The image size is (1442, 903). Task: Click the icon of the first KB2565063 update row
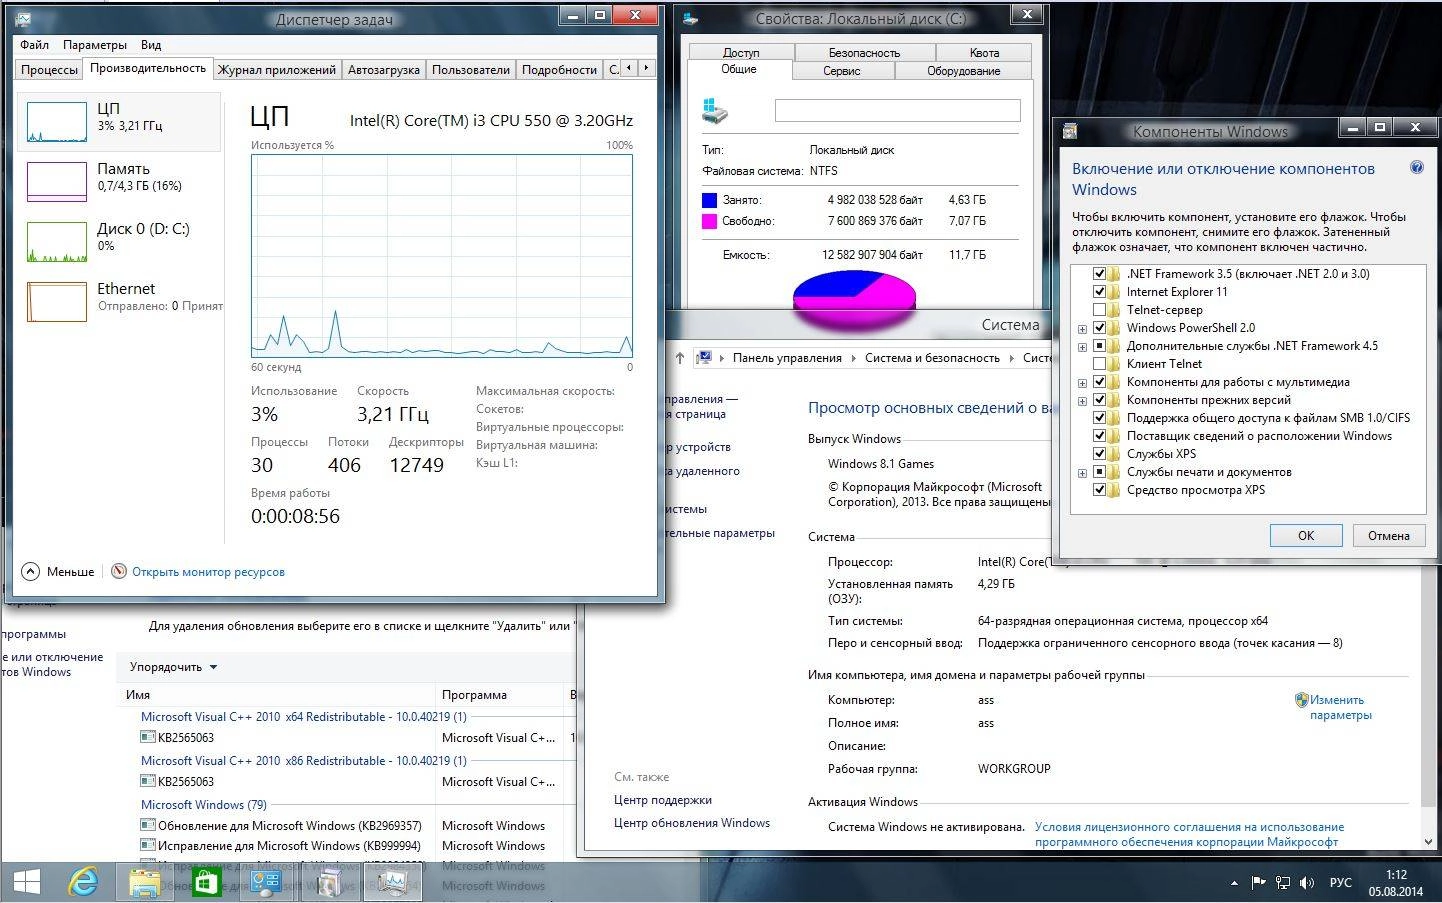[148, 737]
